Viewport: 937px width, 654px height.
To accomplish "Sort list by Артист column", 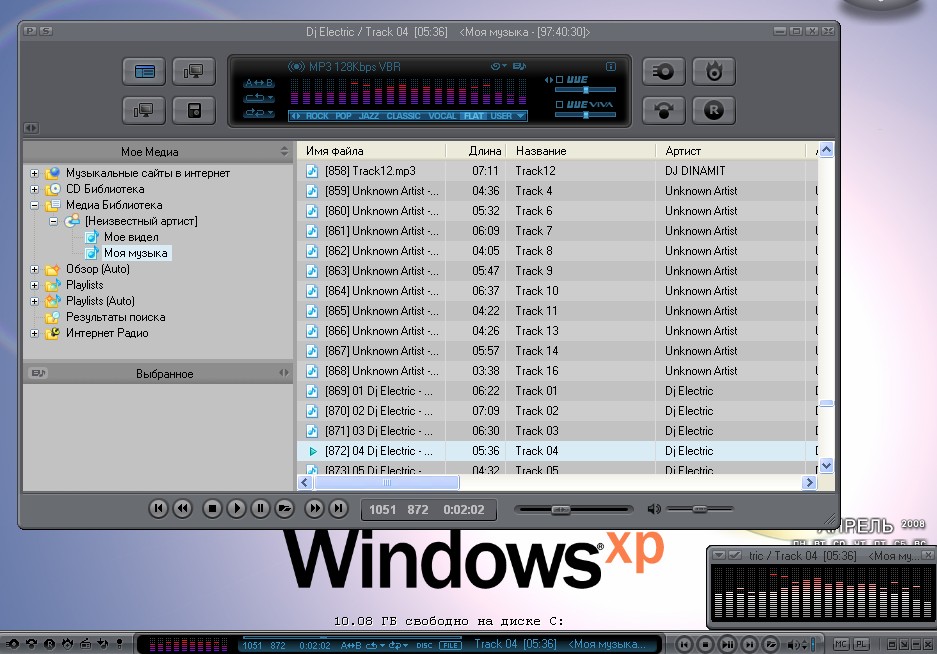I will pyautogui.click(x=730, y=151).
